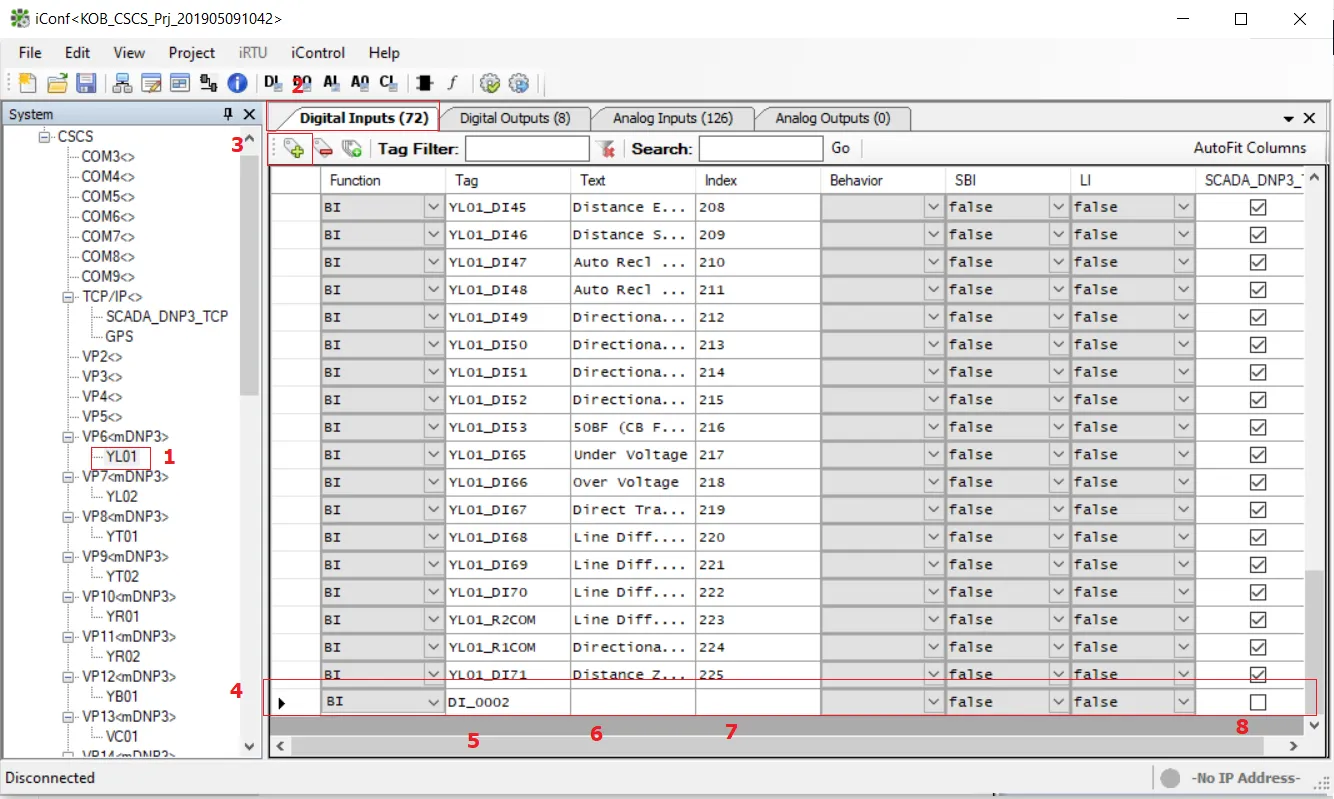
Task: Click the Tag Filter input field
Action: coord(527,148)
